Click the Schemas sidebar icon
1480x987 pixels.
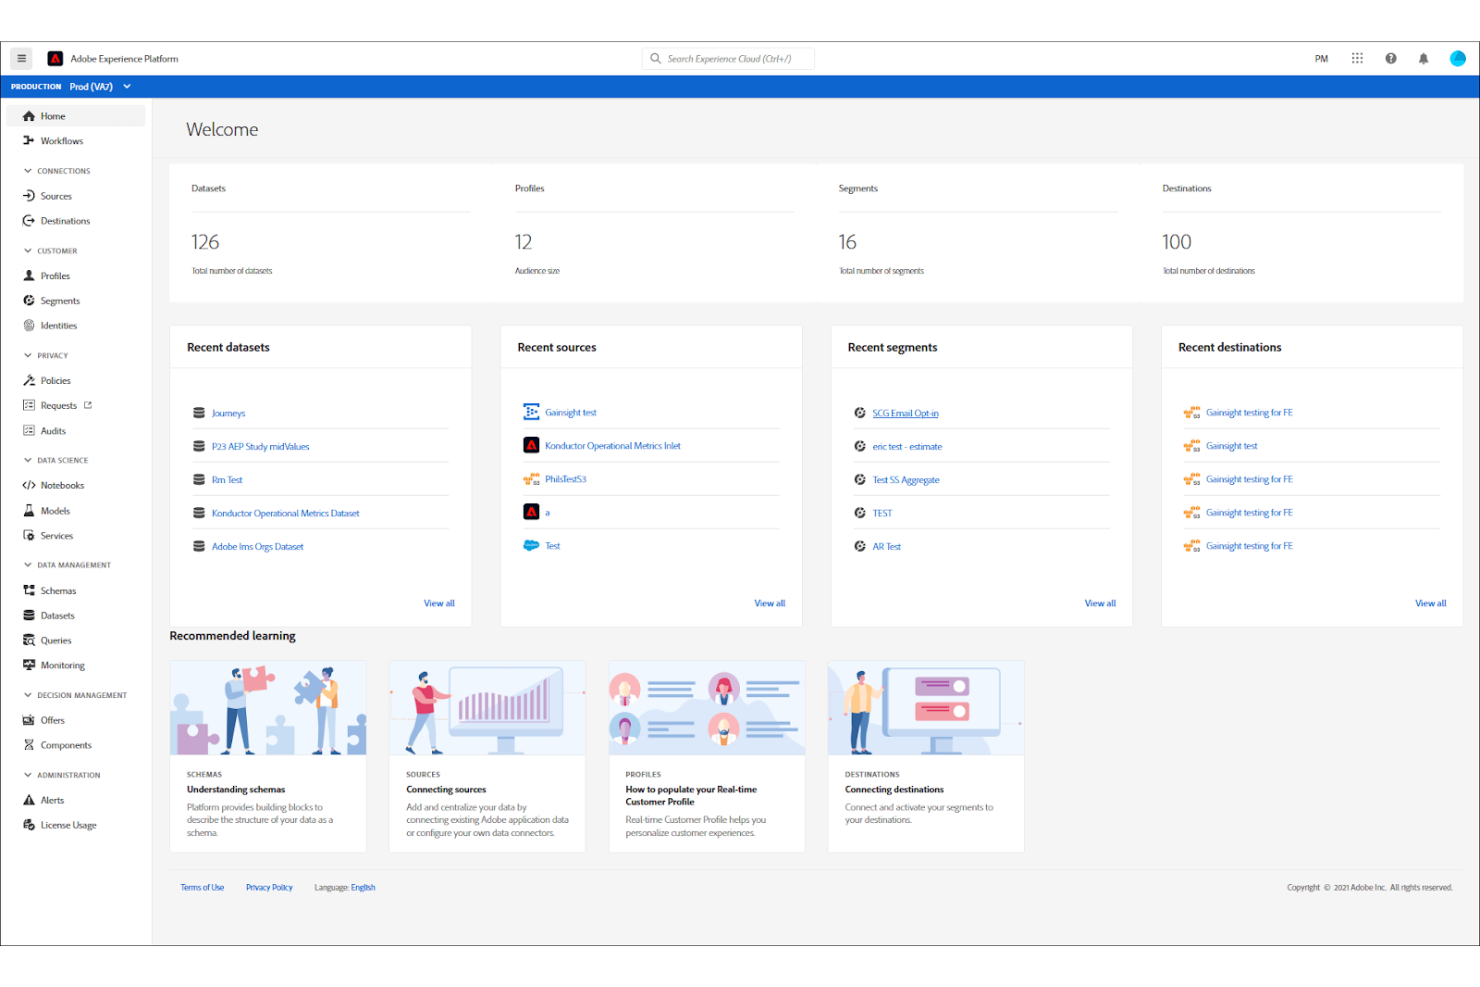[29, 591]
